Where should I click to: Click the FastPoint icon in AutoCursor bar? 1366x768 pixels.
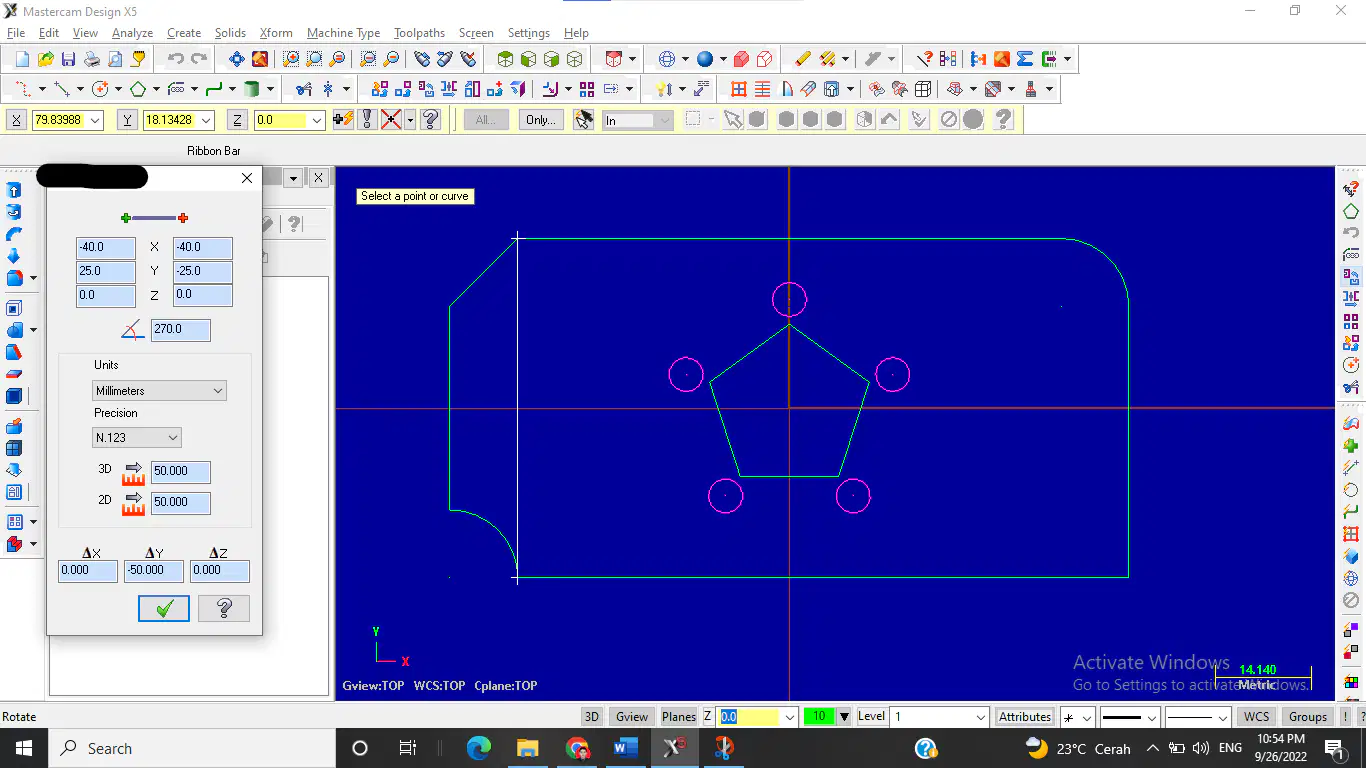[x=343, y=119]
